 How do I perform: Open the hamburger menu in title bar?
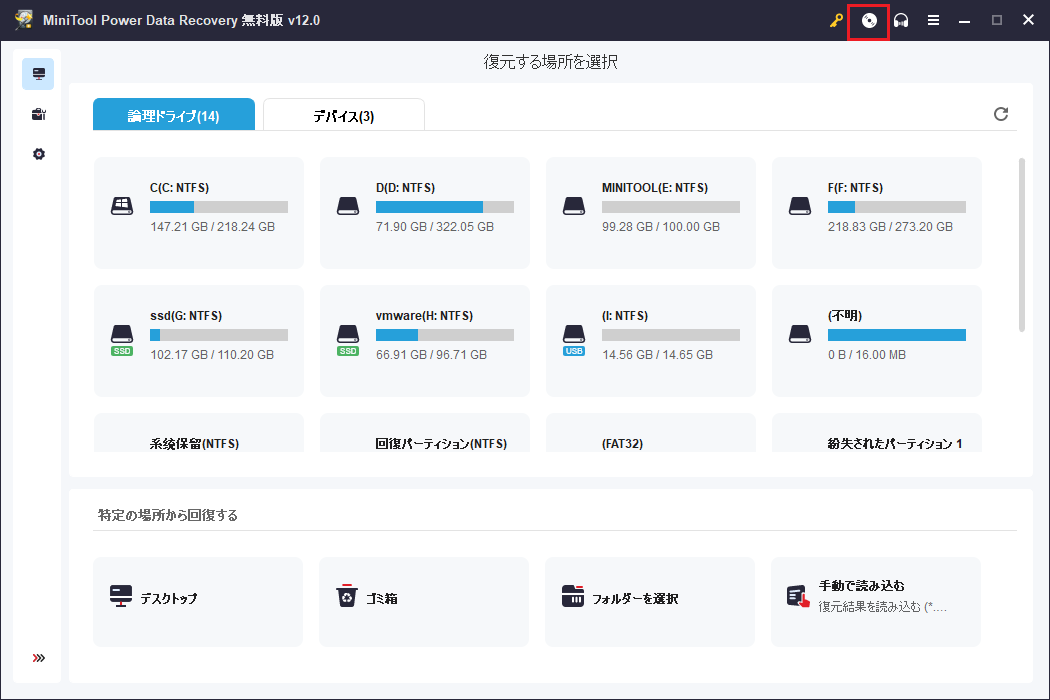[x=933, y=21]
